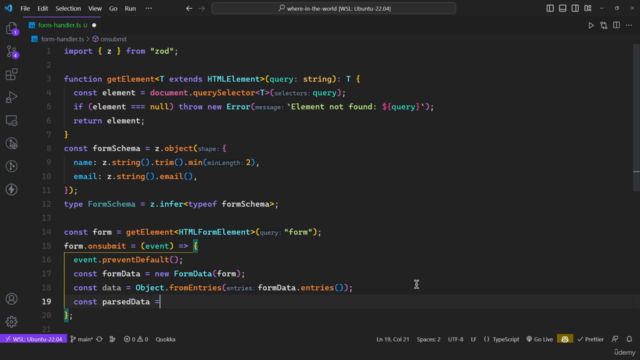Click parsedData on line 19
The width and height of the screenshot is (640, 360).
[126, 302]
